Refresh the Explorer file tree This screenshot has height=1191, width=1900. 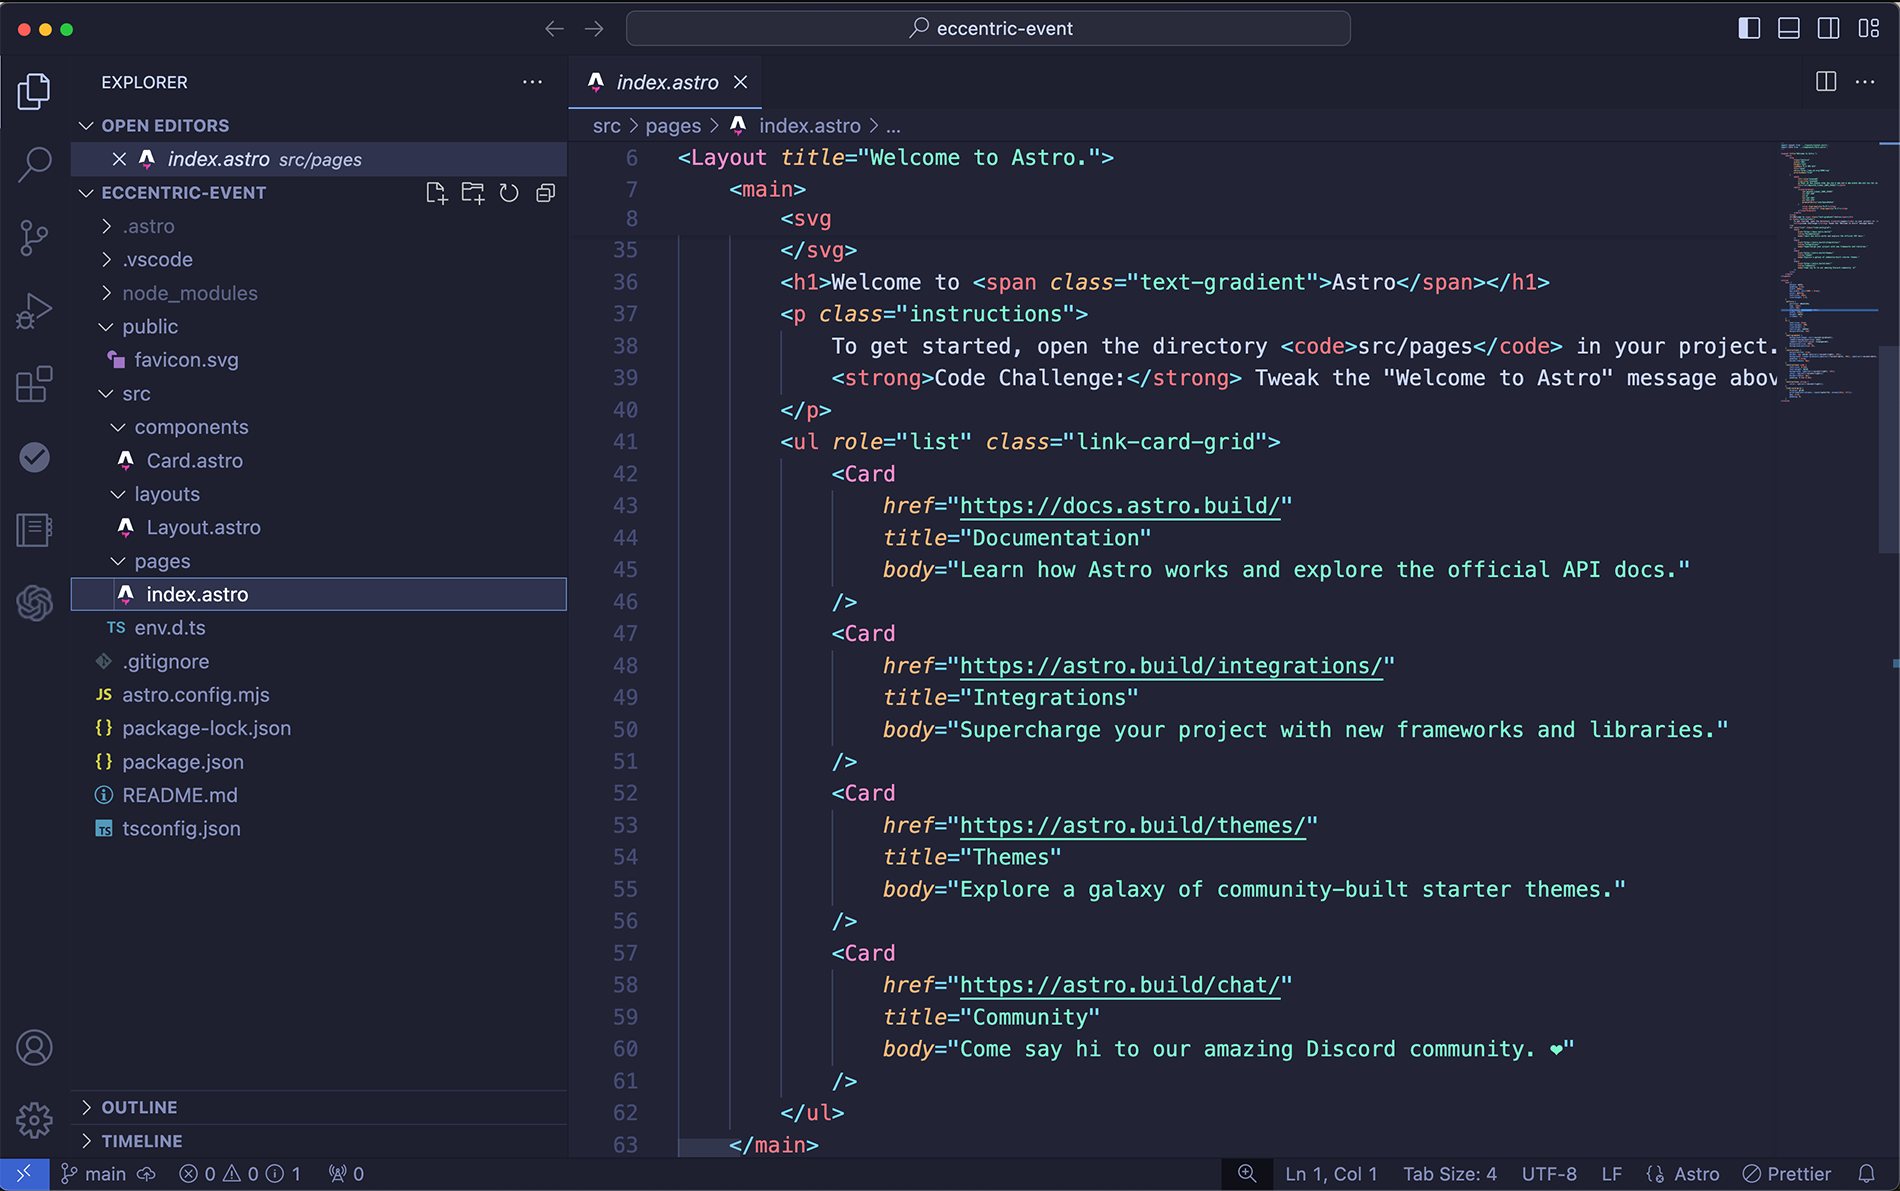click(509, 192)
